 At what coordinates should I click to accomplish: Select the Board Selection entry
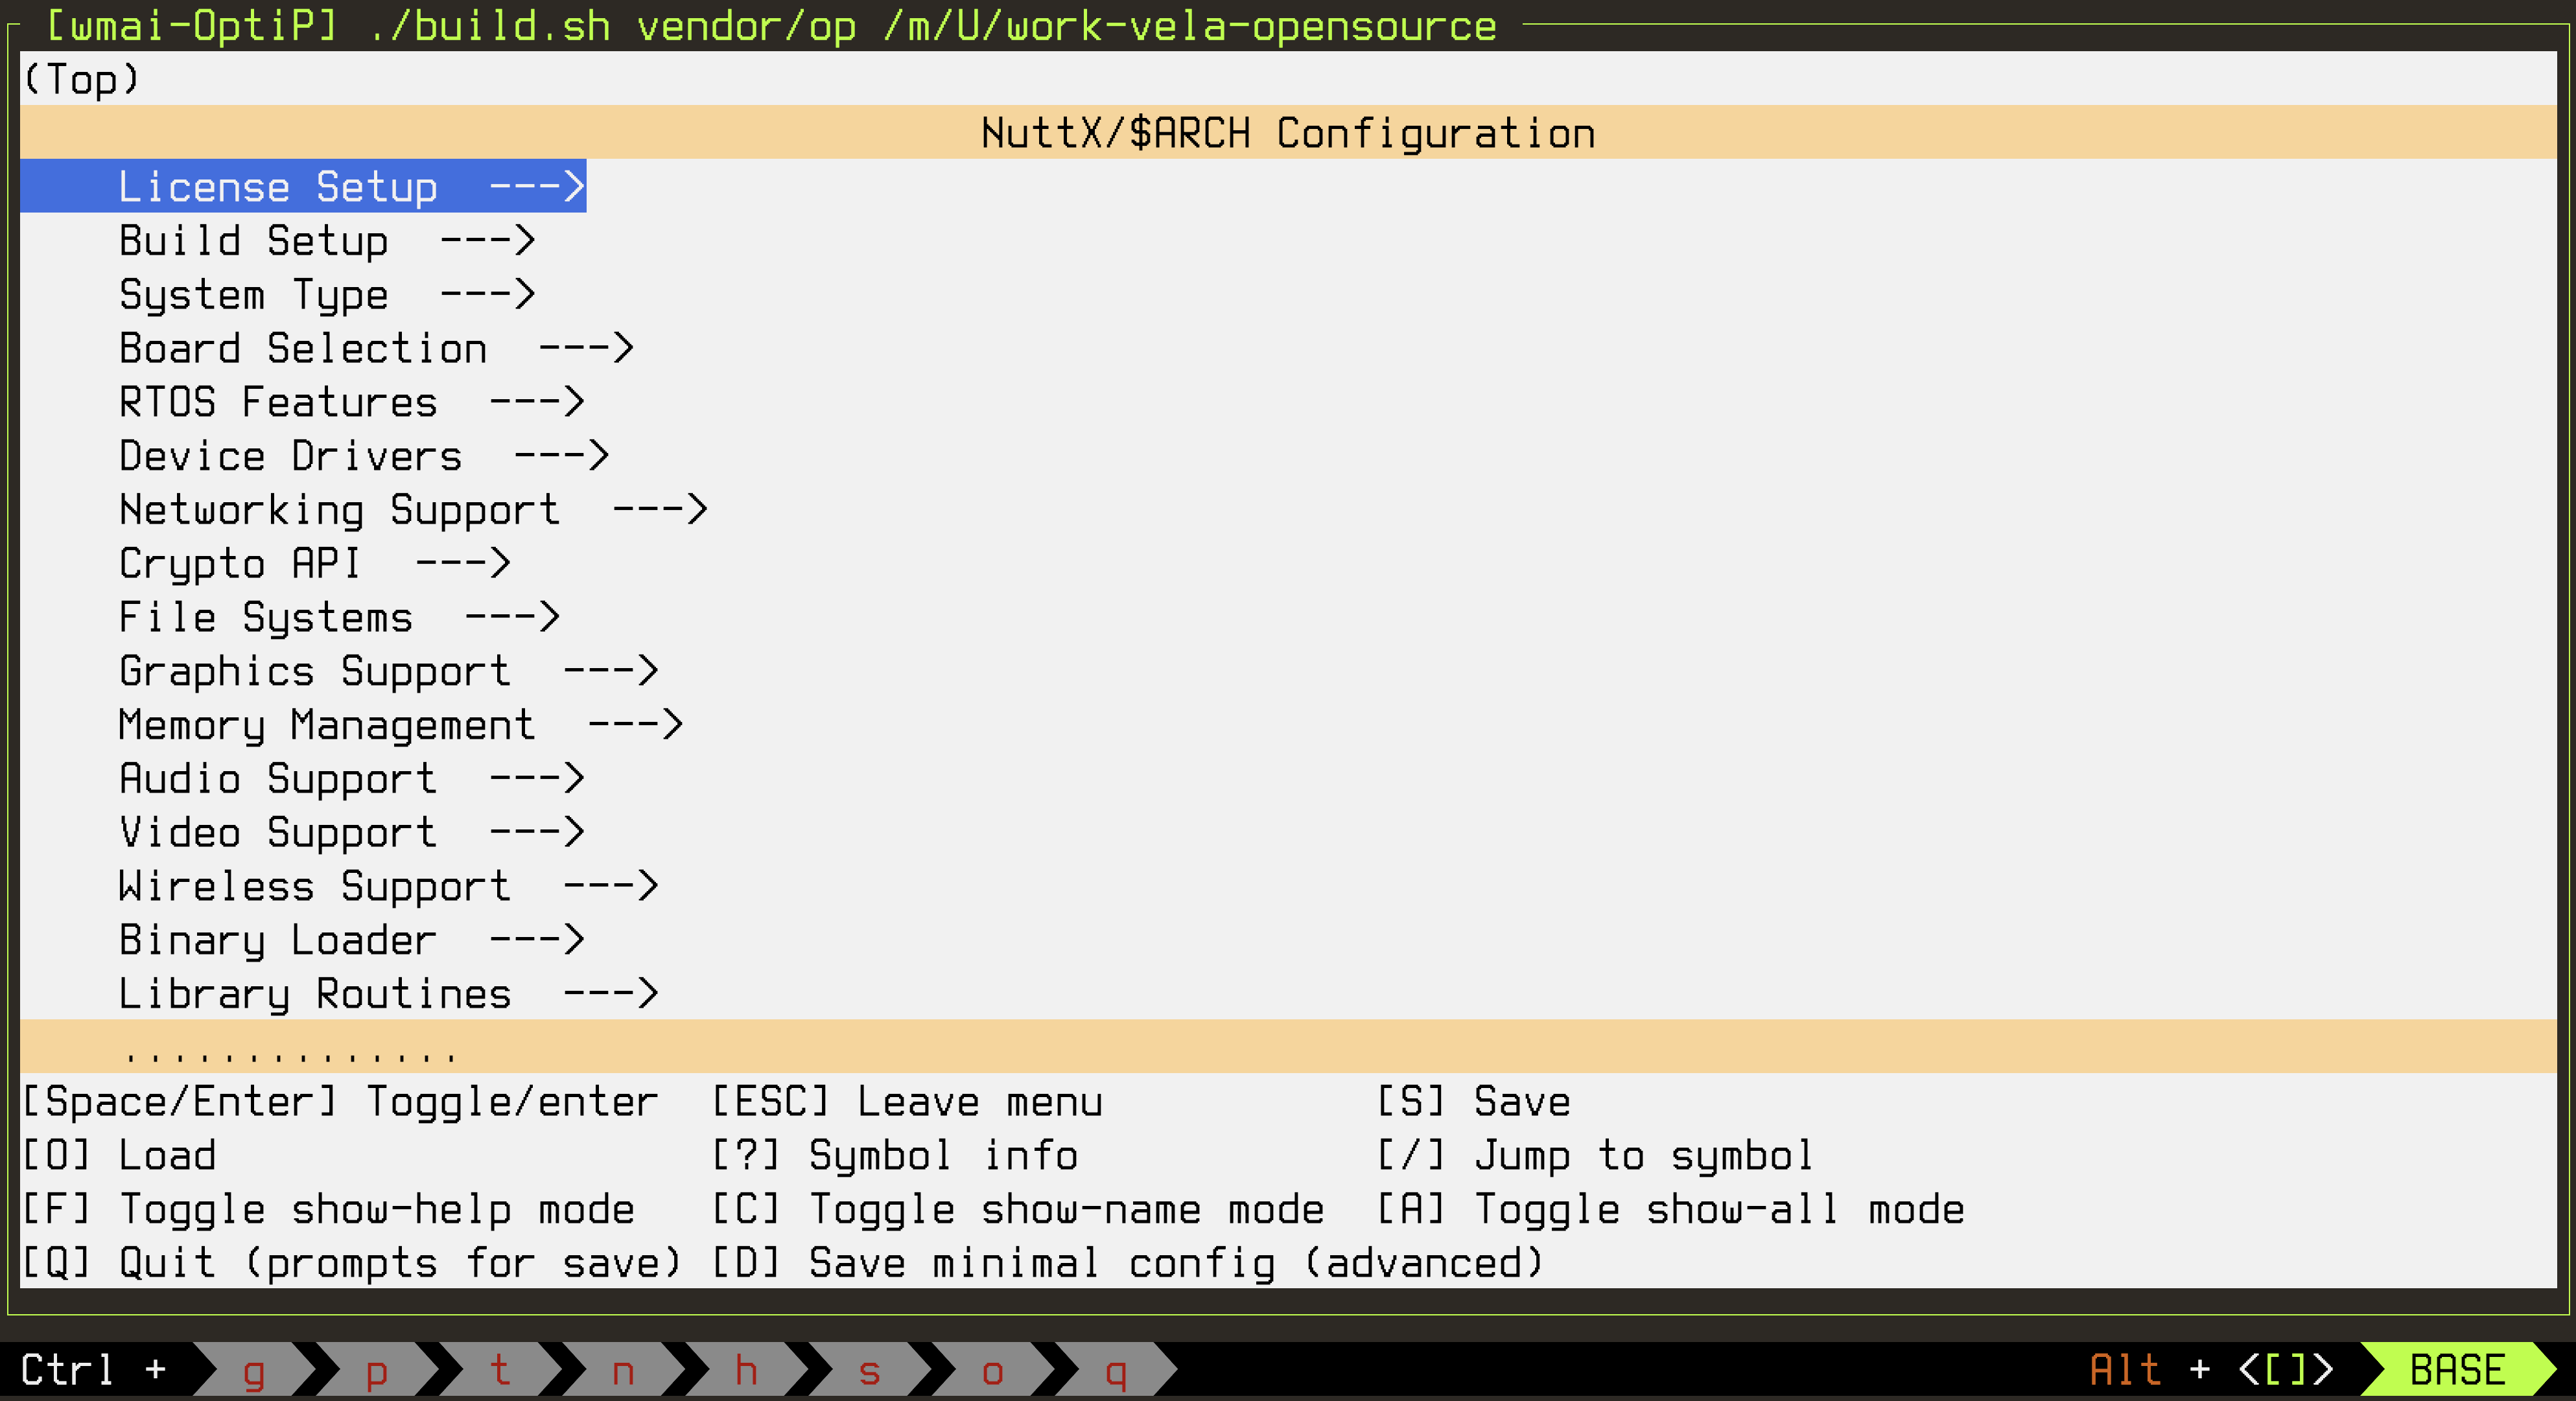click(376, 348)
